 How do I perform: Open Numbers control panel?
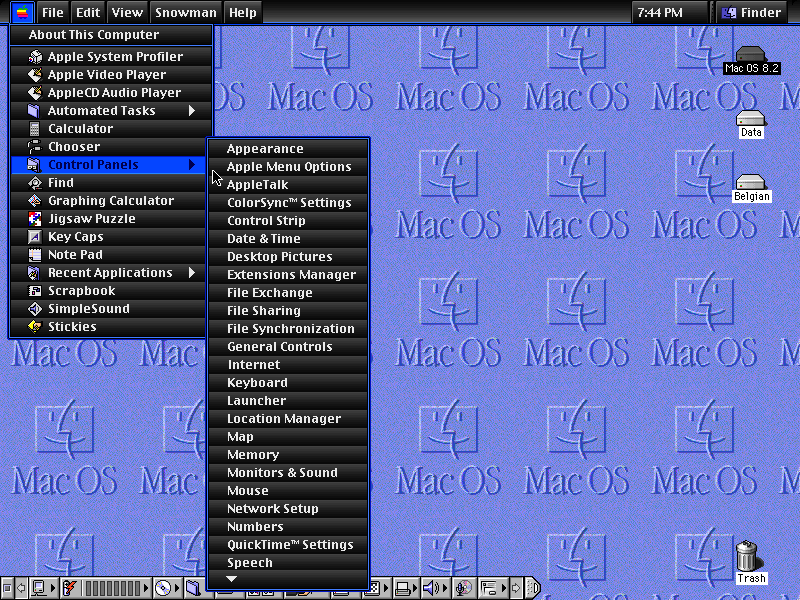pos(288,527)
